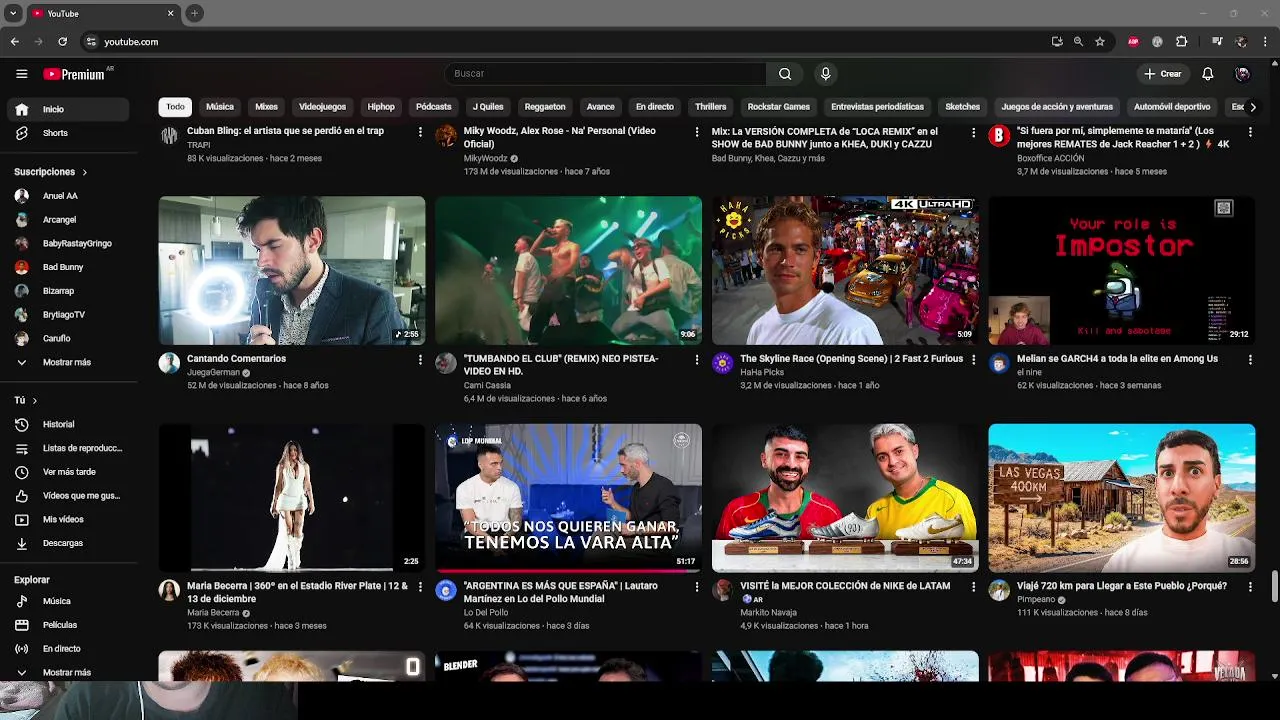Open options for Maria Becerra video
The width and height of the screenshot is (1280, 720).
[x=420, y=587]
